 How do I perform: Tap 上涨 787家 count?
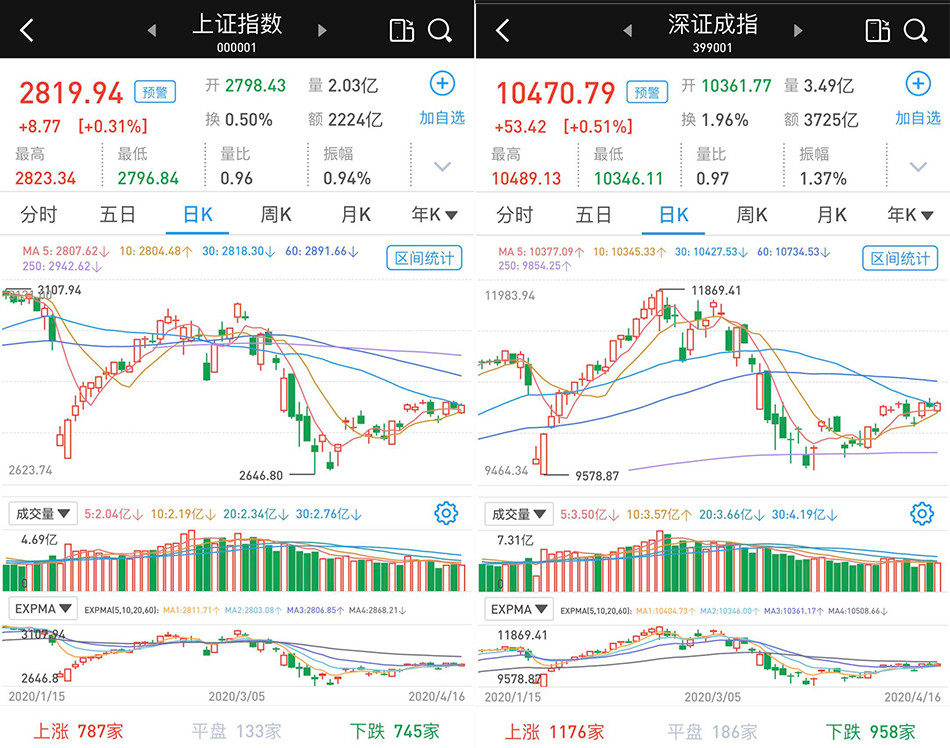tap(78, 731)
